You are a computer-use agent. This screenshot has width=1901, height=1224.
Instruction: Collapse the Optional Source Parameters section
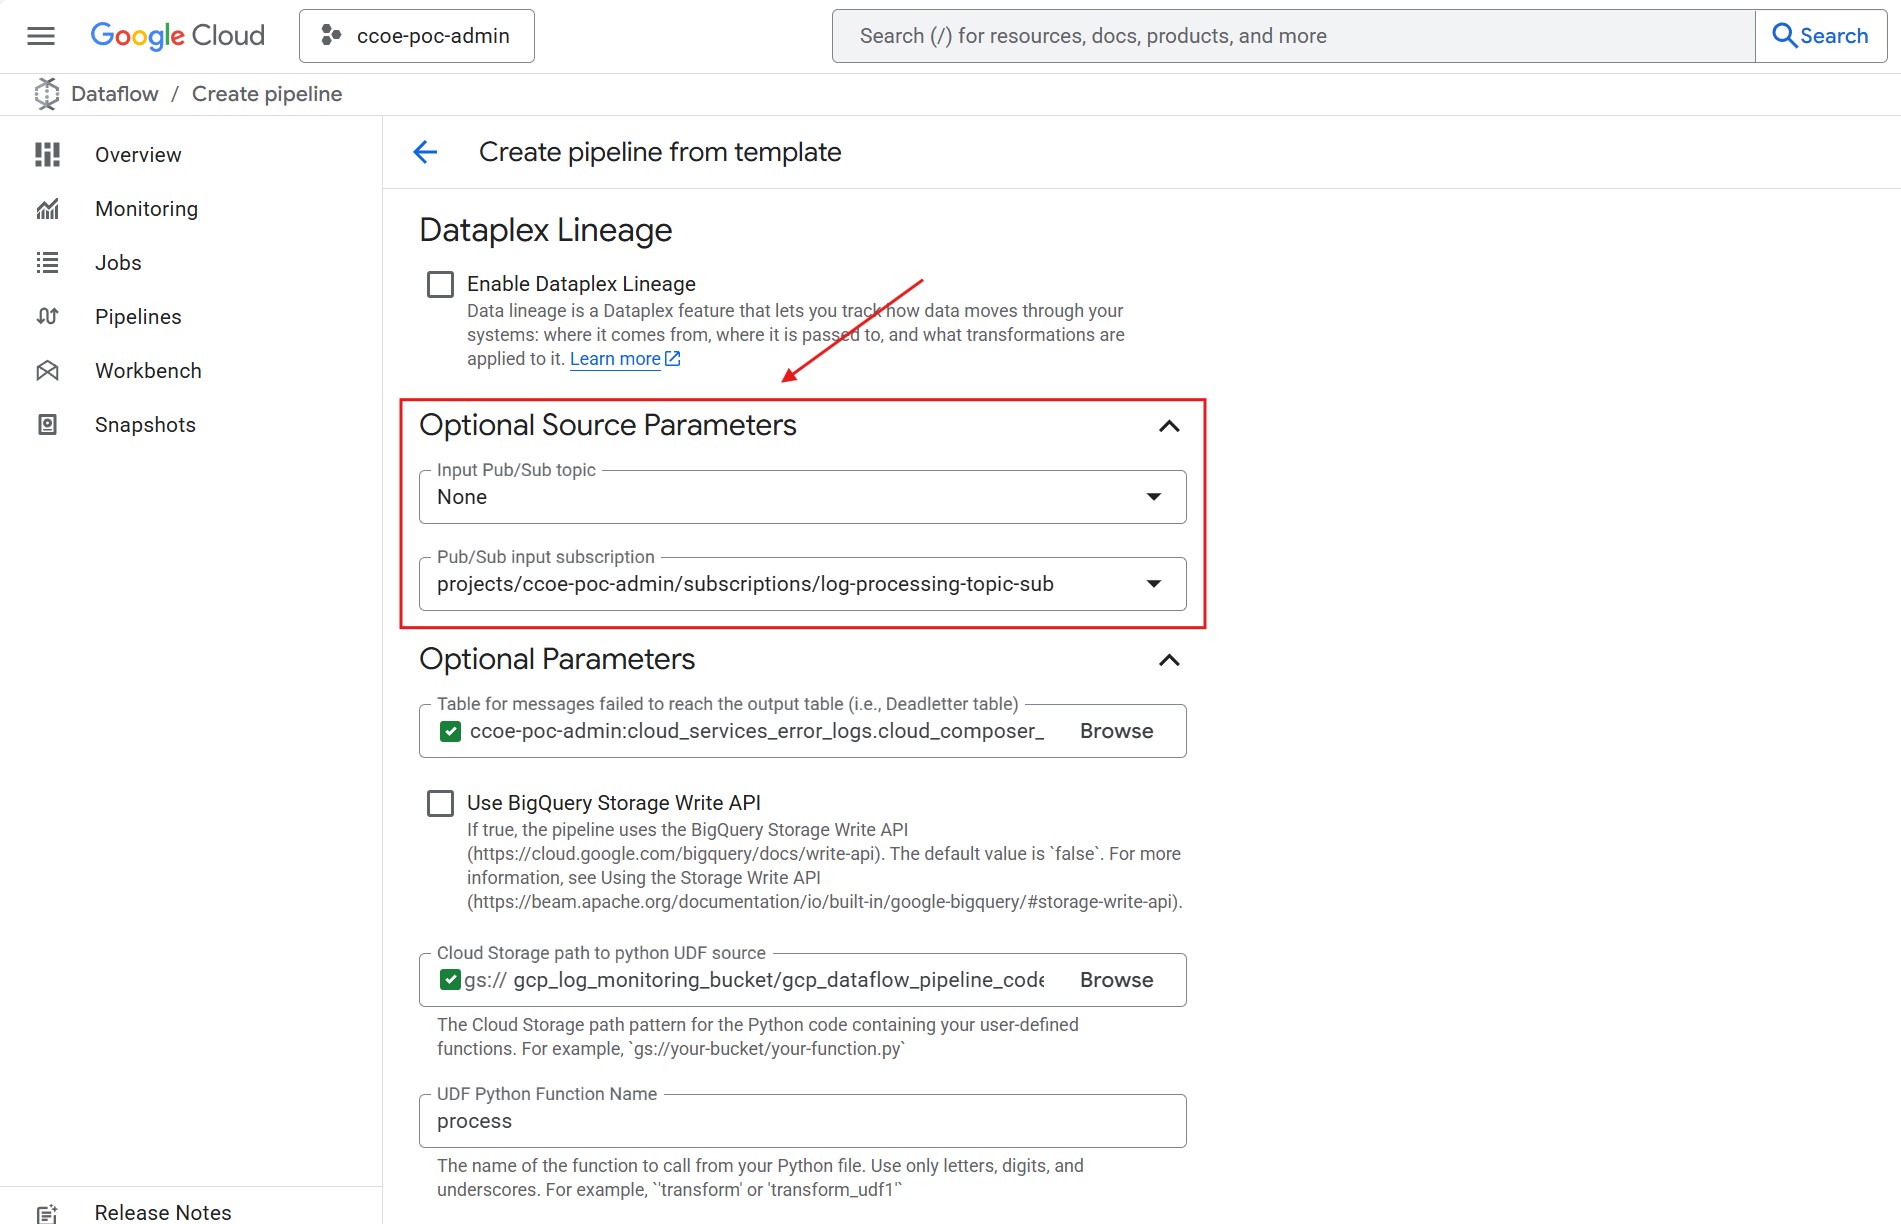pyautogui.click(x=1168, y=426)
